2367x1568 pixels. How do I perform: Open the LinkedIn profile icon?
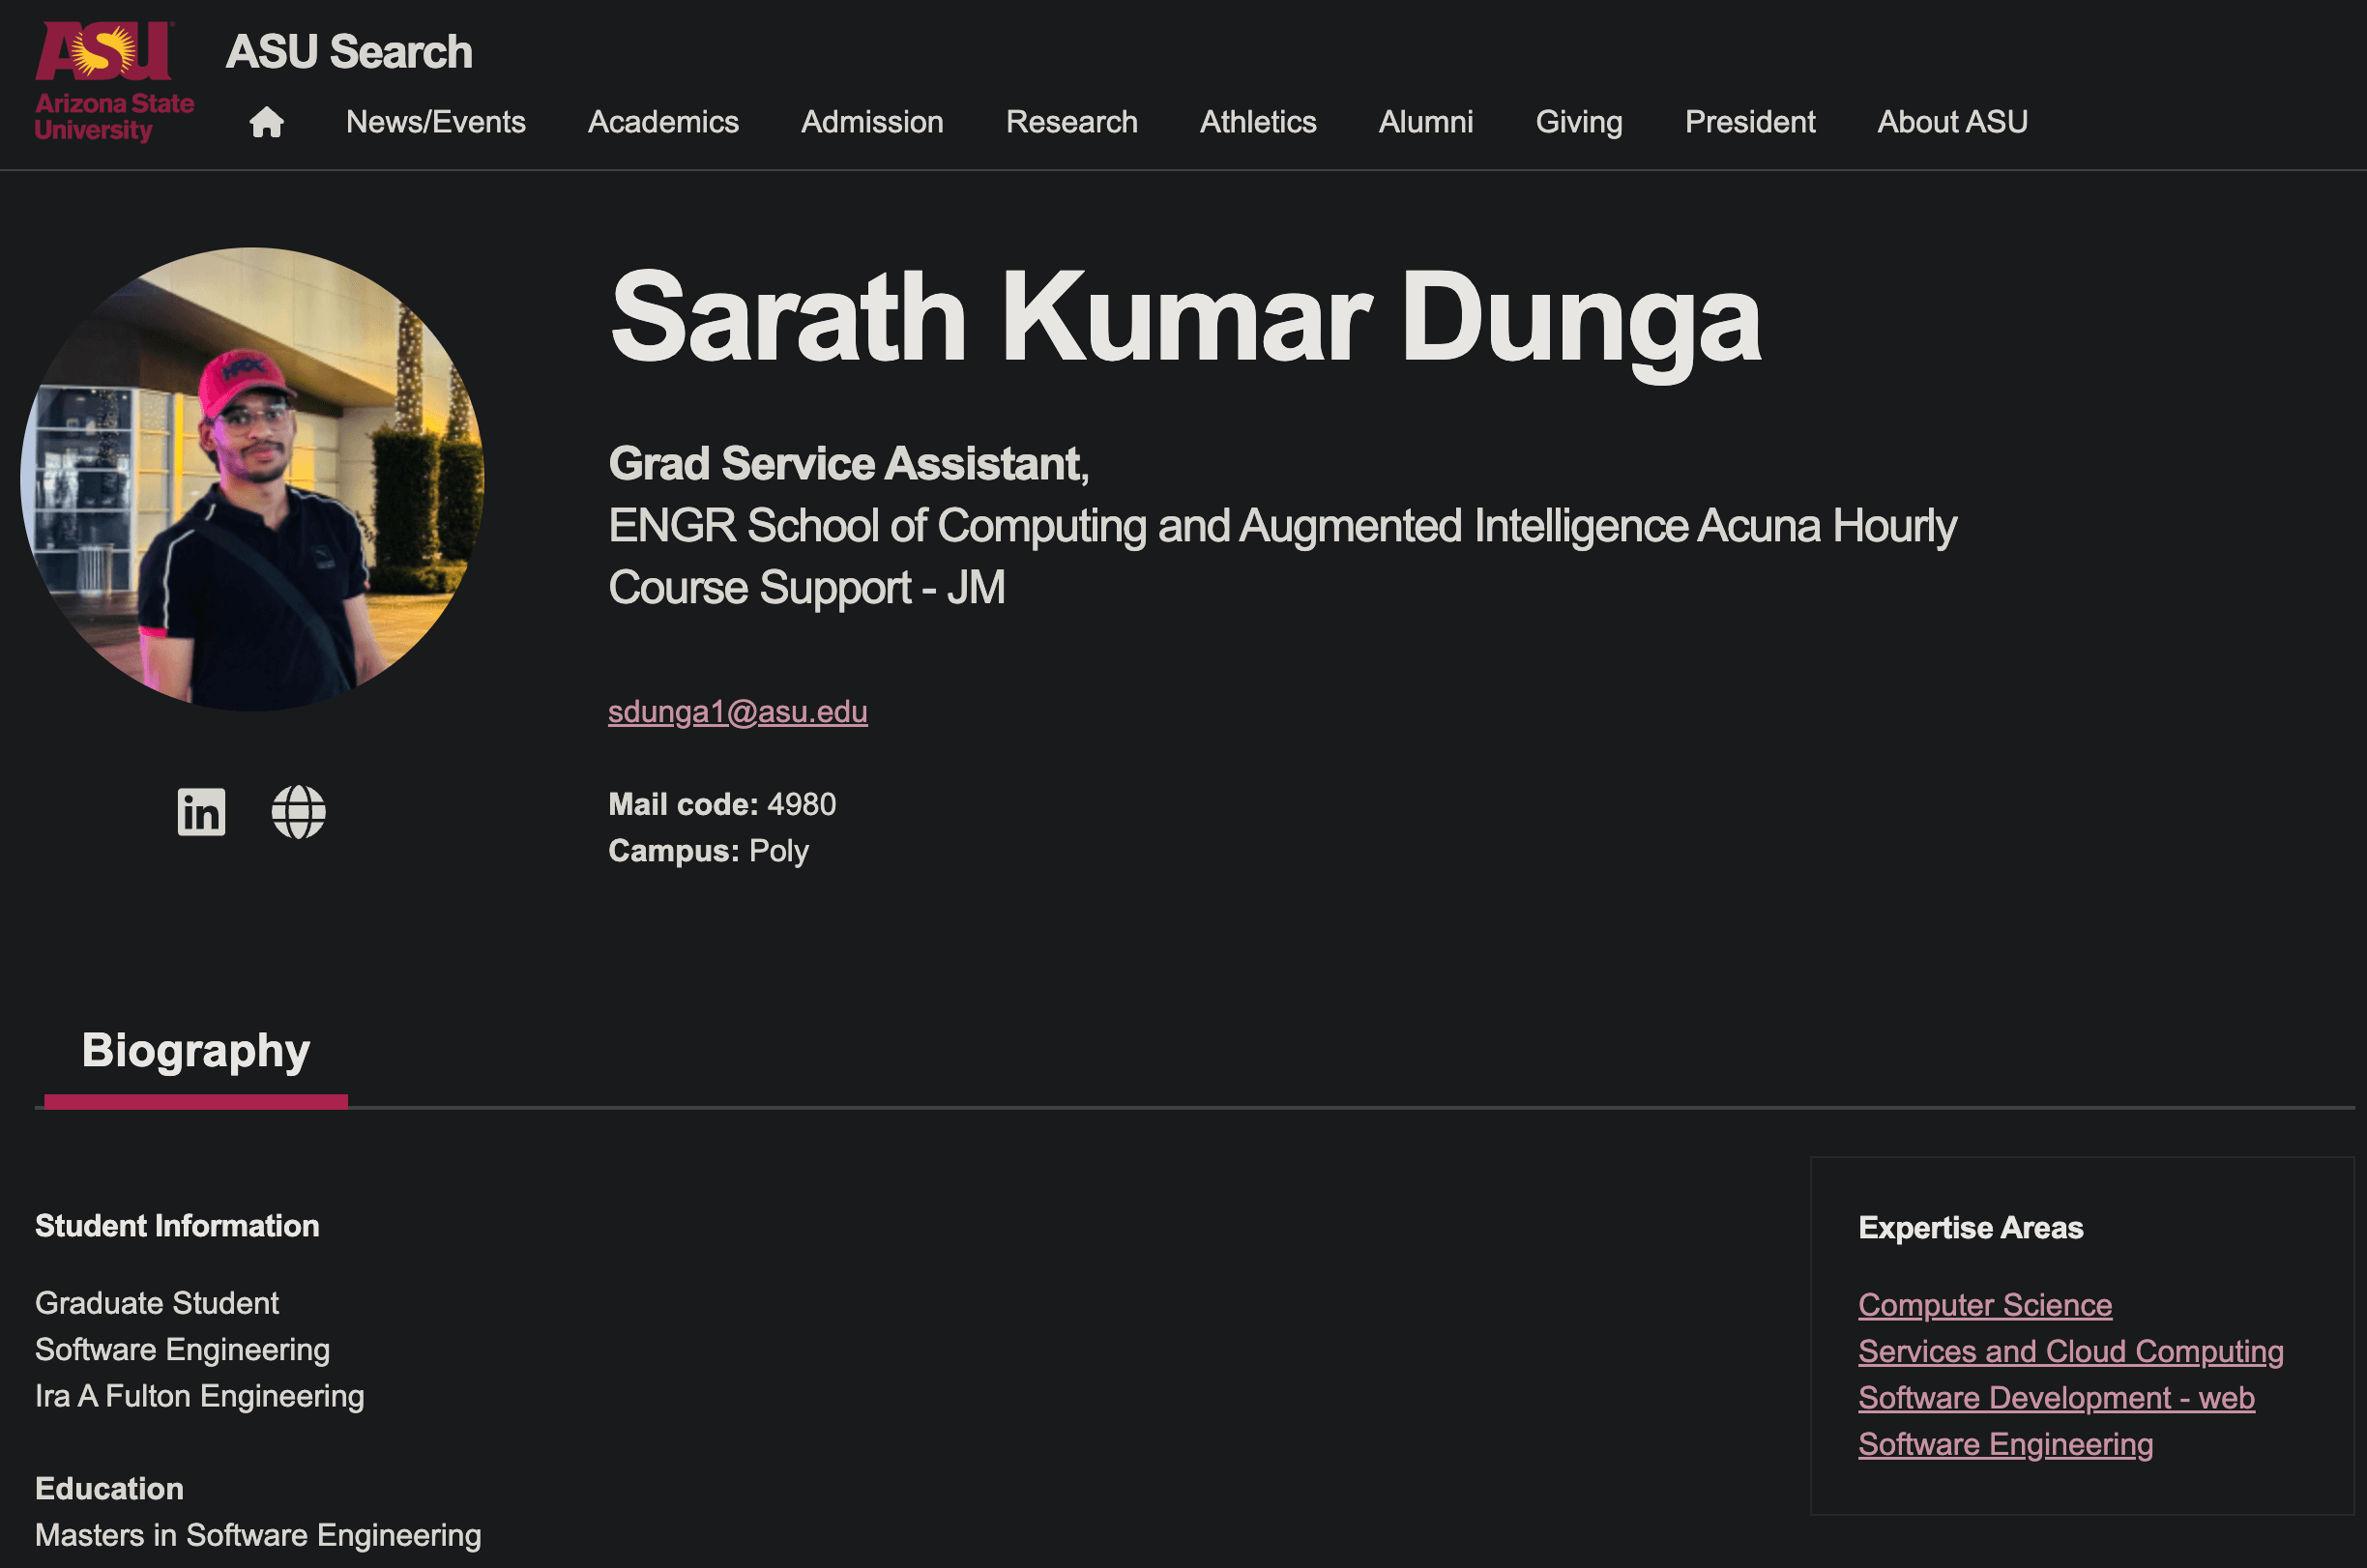tap(201, 811)
